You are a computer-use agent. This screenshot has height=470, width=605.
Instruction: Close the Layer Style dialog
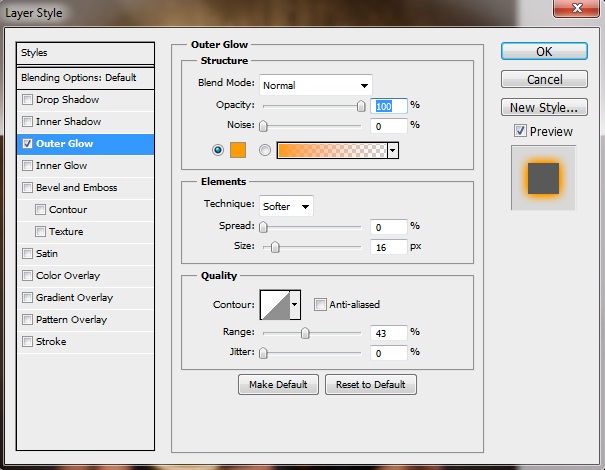576,8
